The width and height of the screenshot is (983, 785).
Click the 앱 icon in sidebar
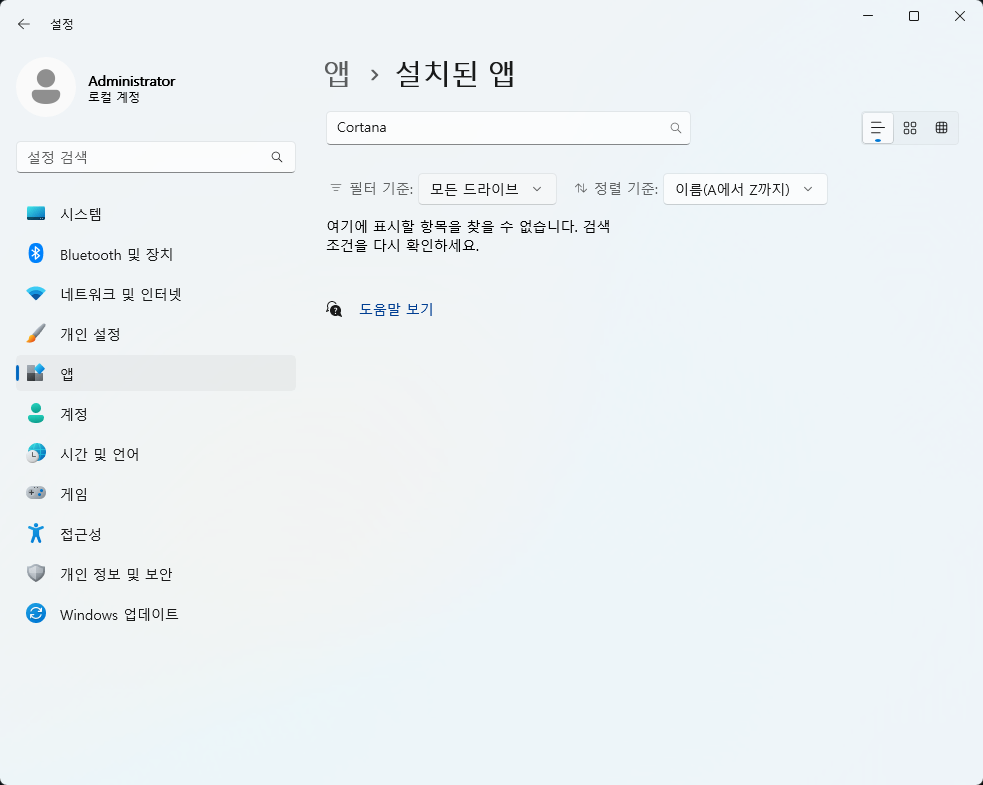click(36, 373)
